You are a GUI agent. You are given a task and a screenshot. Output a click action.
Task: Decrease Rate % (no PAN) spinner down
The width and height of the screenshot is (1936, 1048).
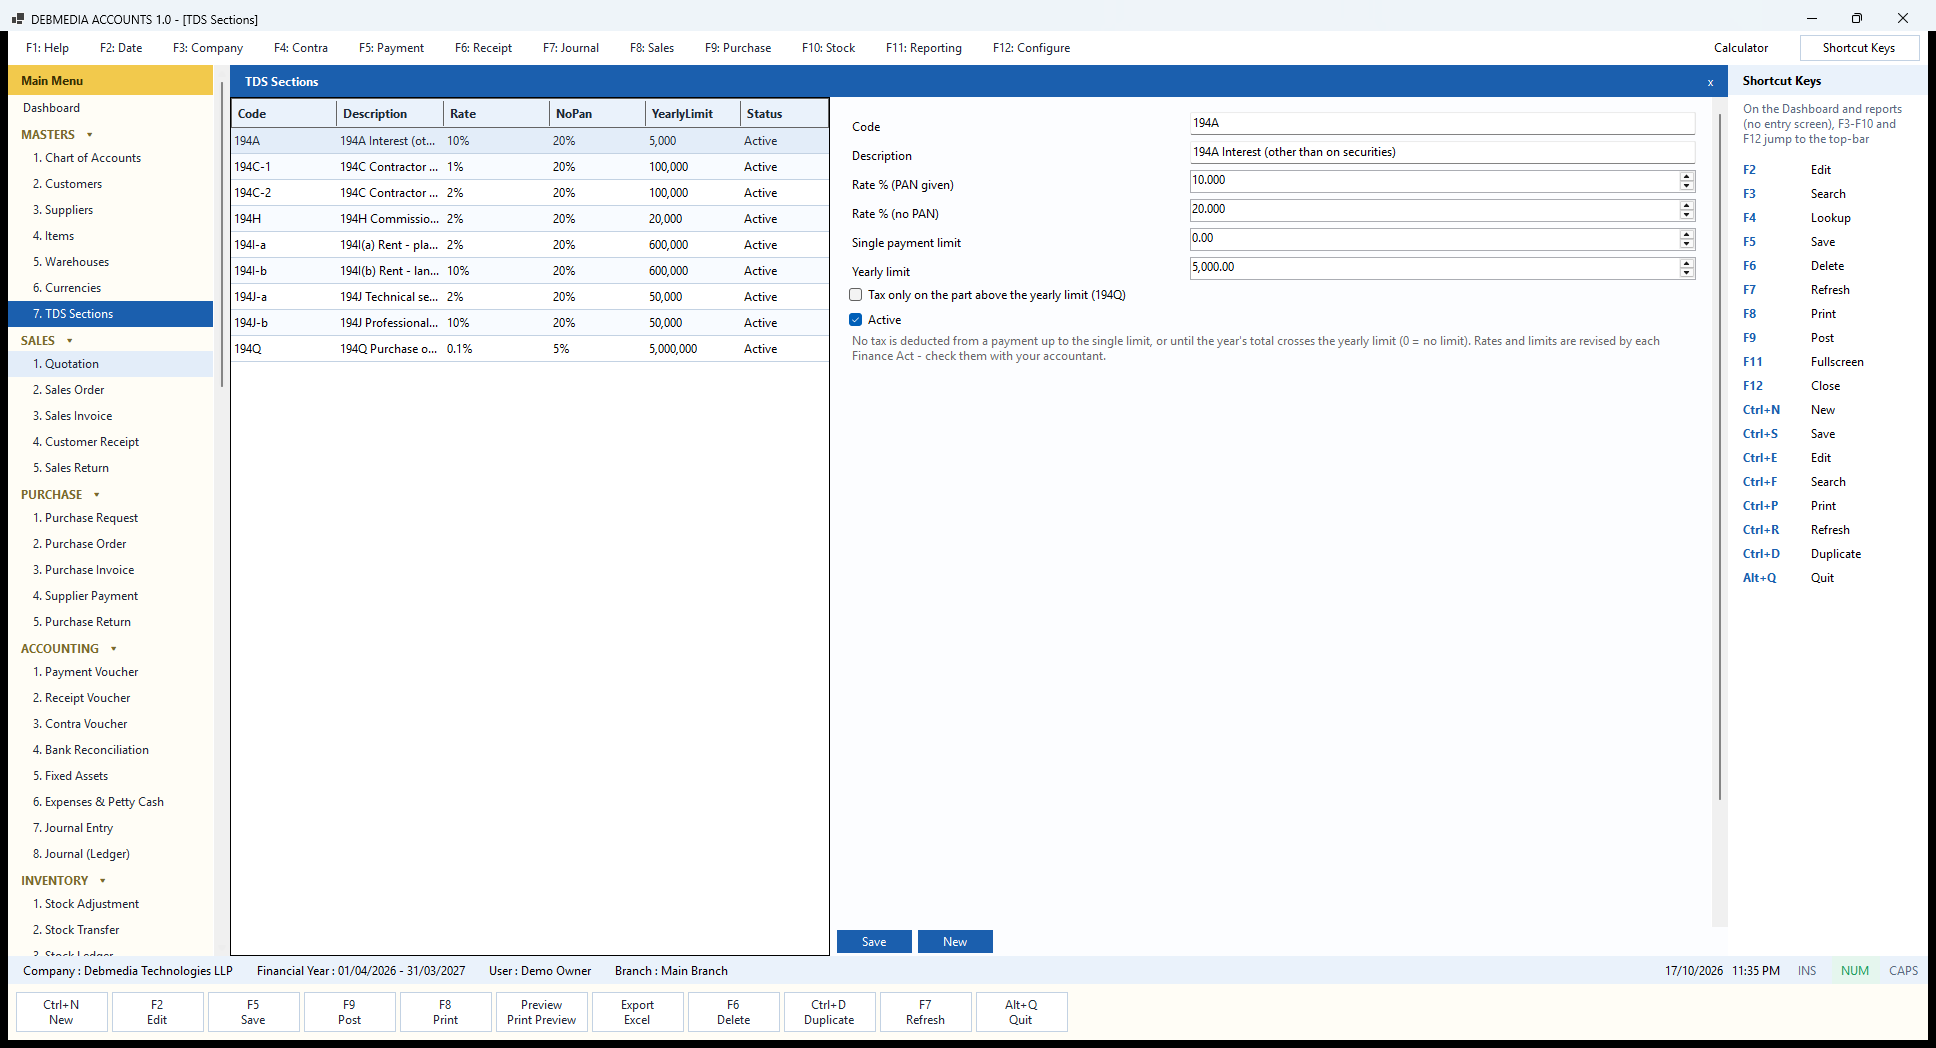(1687, 215)
